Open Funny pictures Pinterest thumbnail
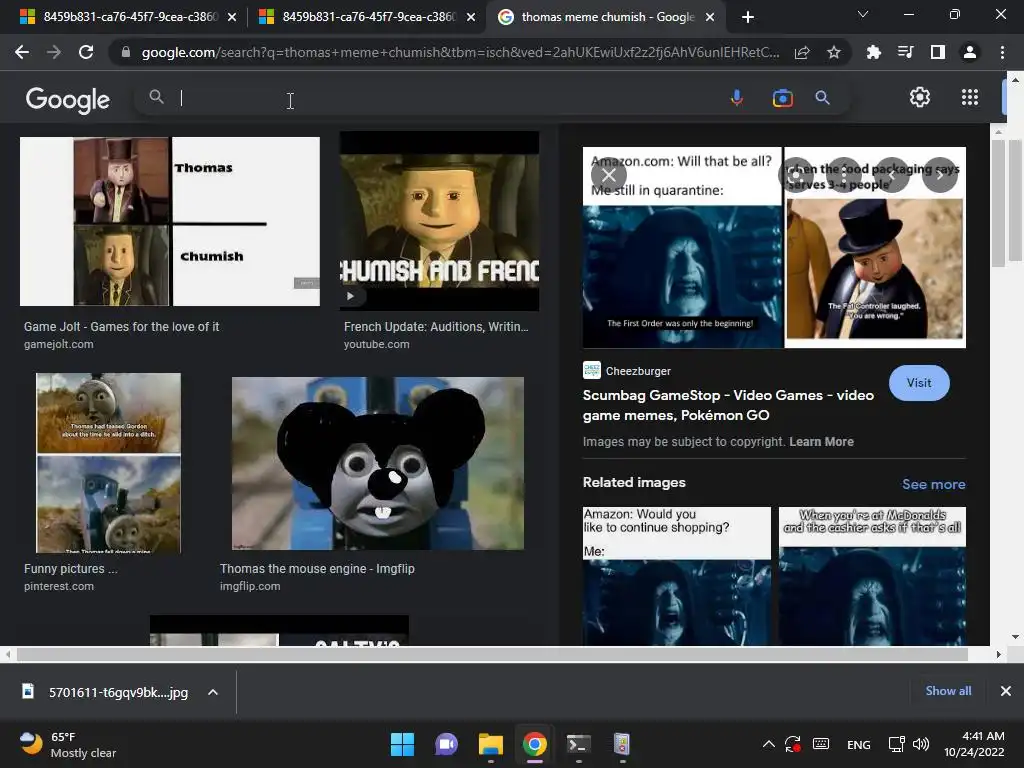Viewport: 1024px width, 768px height. pos(108,463)
